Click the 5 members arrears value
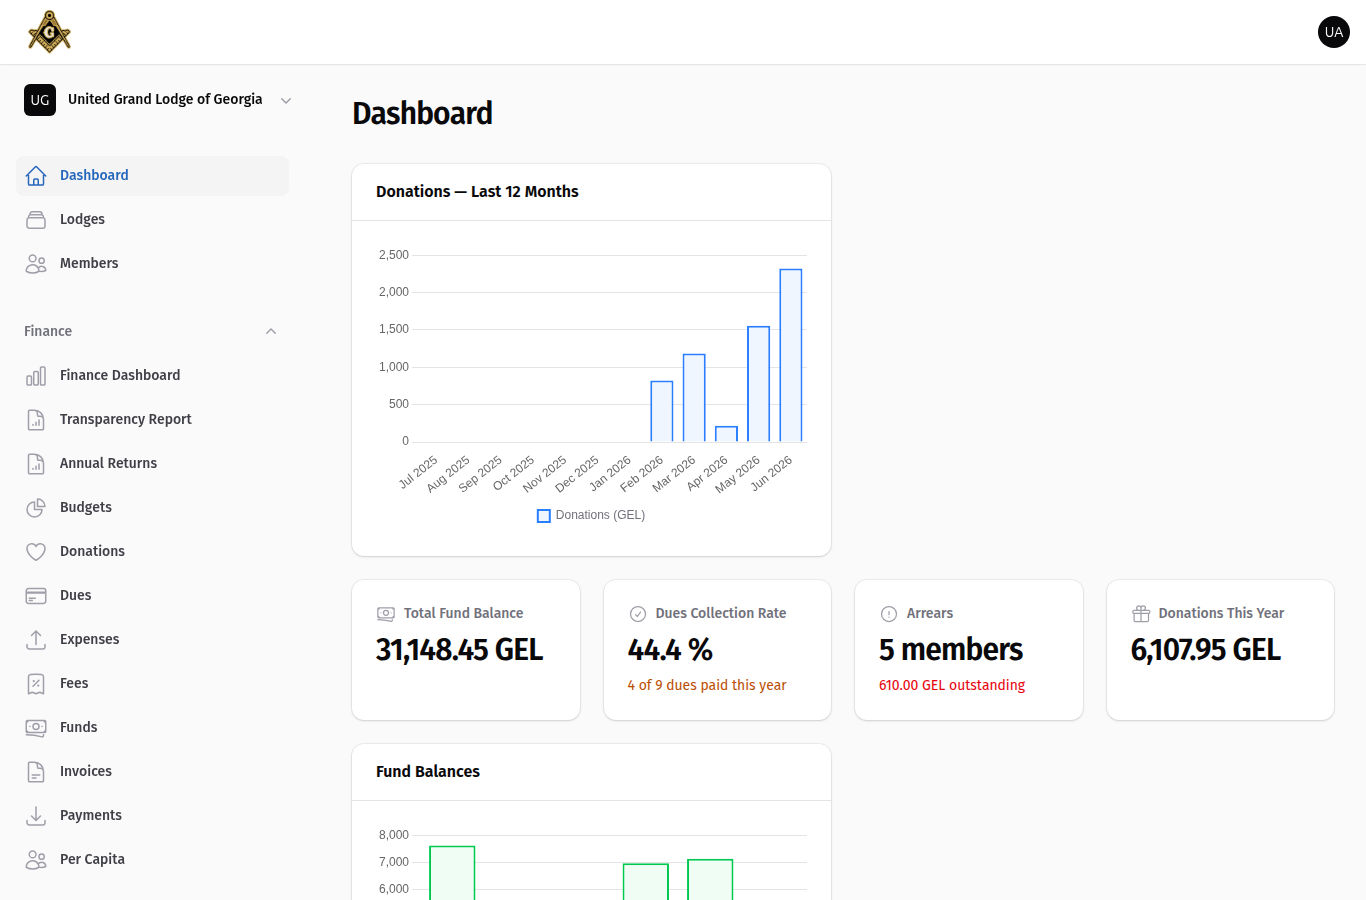This screenshot has height=900, width=1366. point(951,650)
